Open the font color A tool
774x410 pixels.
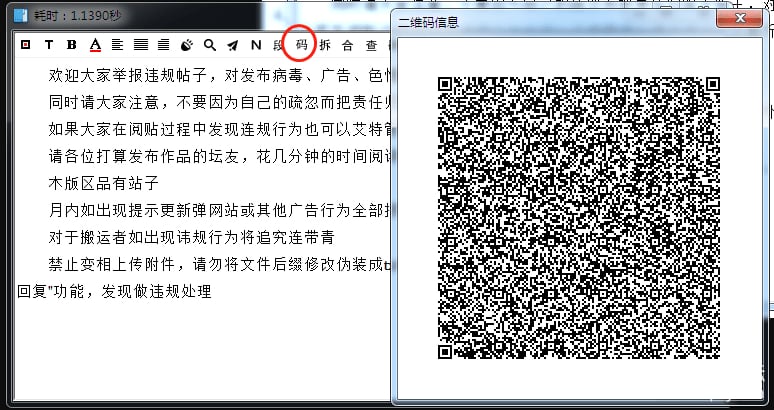[x=95, y=45]
